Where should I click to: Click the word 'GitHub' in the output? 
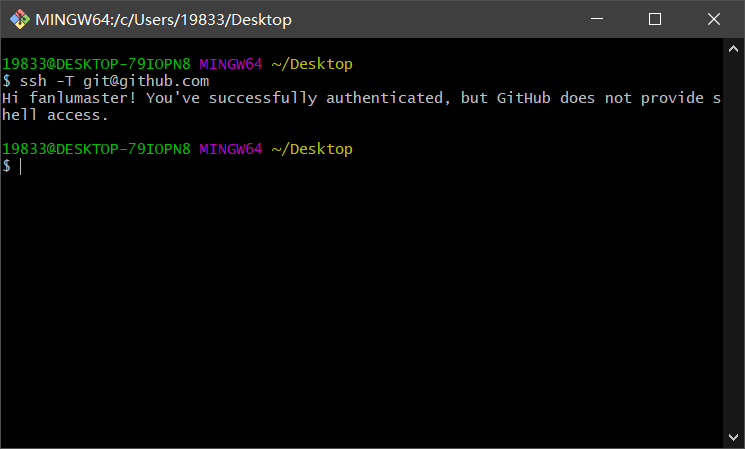coord(524,98)
